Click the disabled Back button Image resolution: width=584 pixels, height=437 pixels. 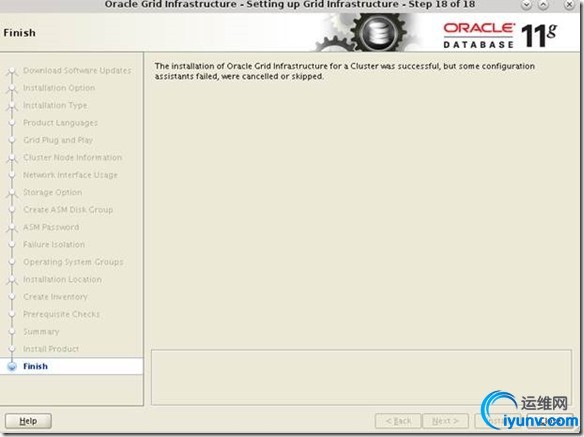[398, 421]
